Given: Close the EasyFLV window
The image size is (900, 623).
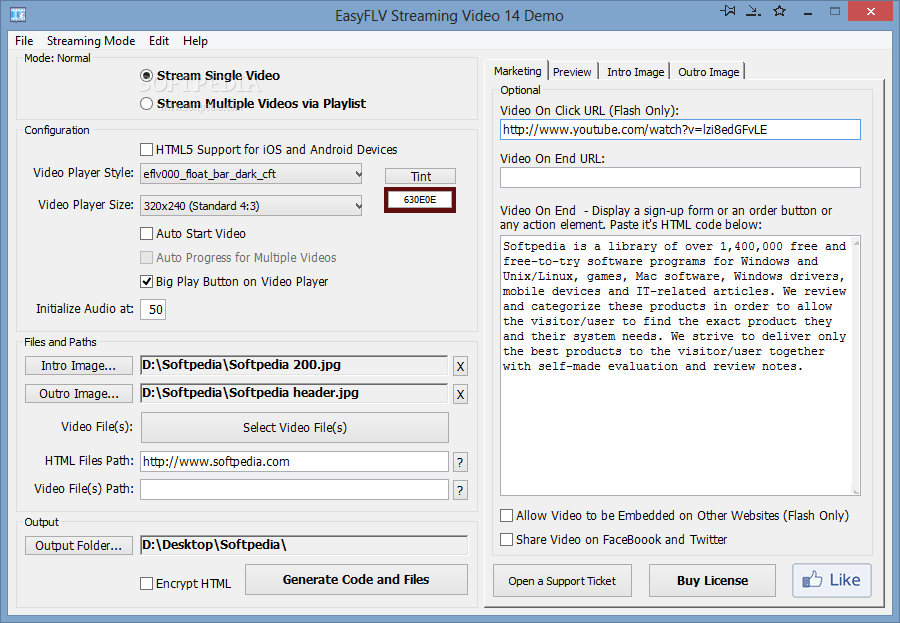Looking at the screenshot, I should pos(871,11).
